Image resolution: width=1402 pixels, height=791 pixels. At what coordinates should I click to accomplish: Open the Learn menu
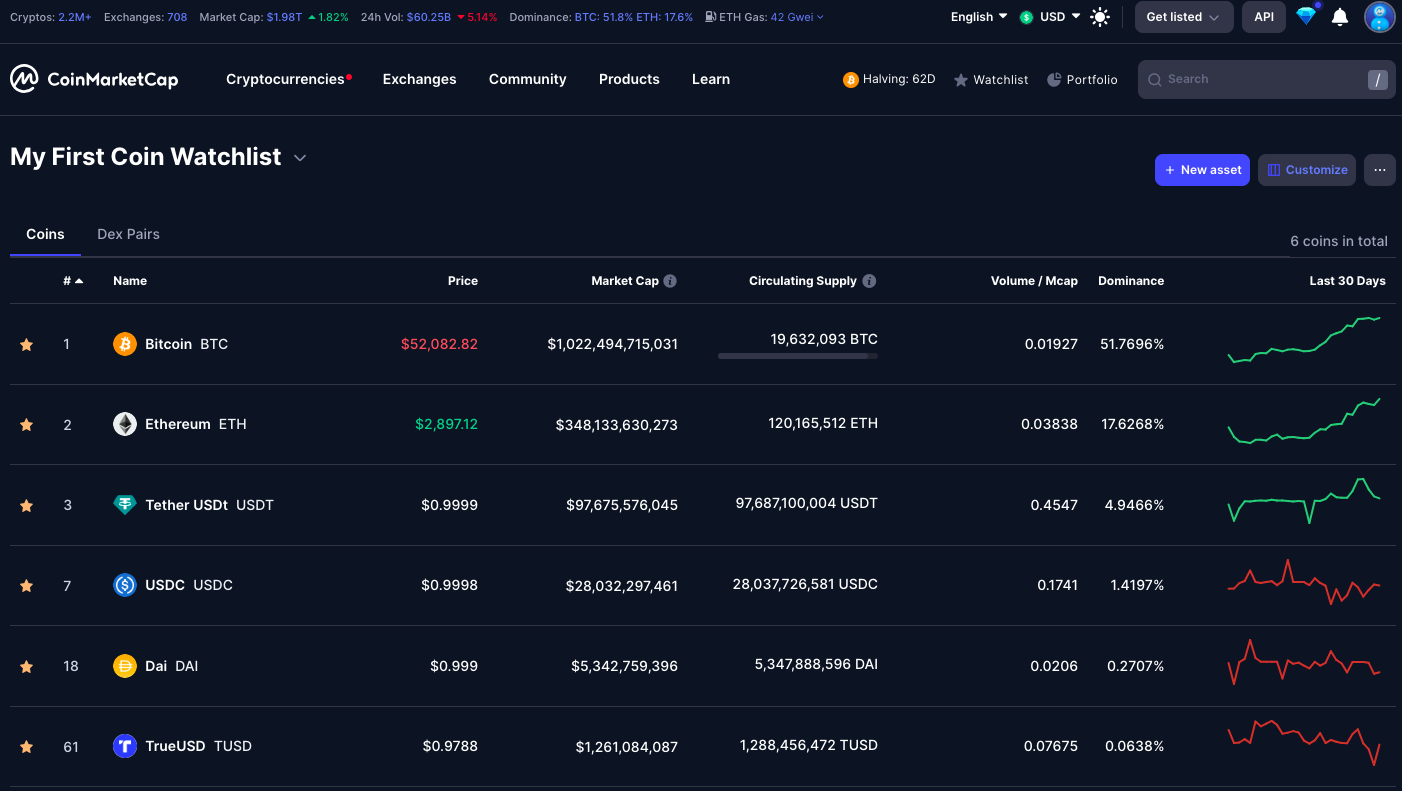click(711, 79)
